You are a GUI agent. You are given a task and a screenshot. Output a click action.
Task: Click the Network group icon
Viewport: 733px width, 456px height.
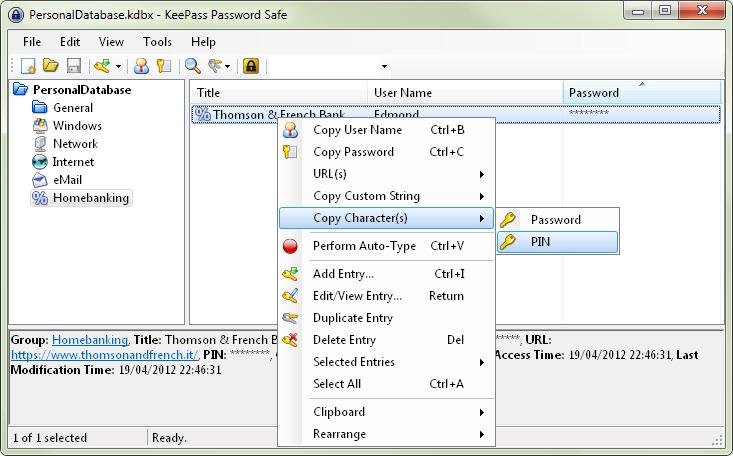[40, 144]
